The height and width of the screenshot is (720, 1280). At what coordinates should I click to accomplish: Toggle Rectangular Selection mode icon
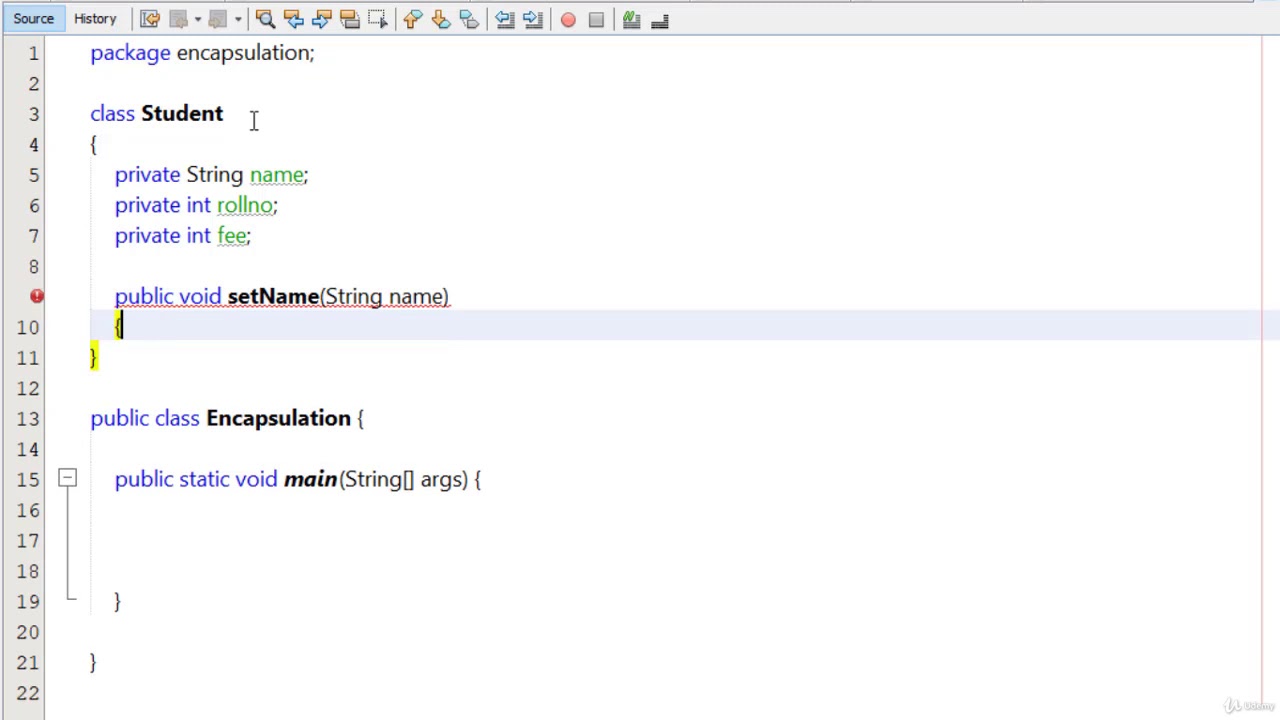click(x=377, y=19)
